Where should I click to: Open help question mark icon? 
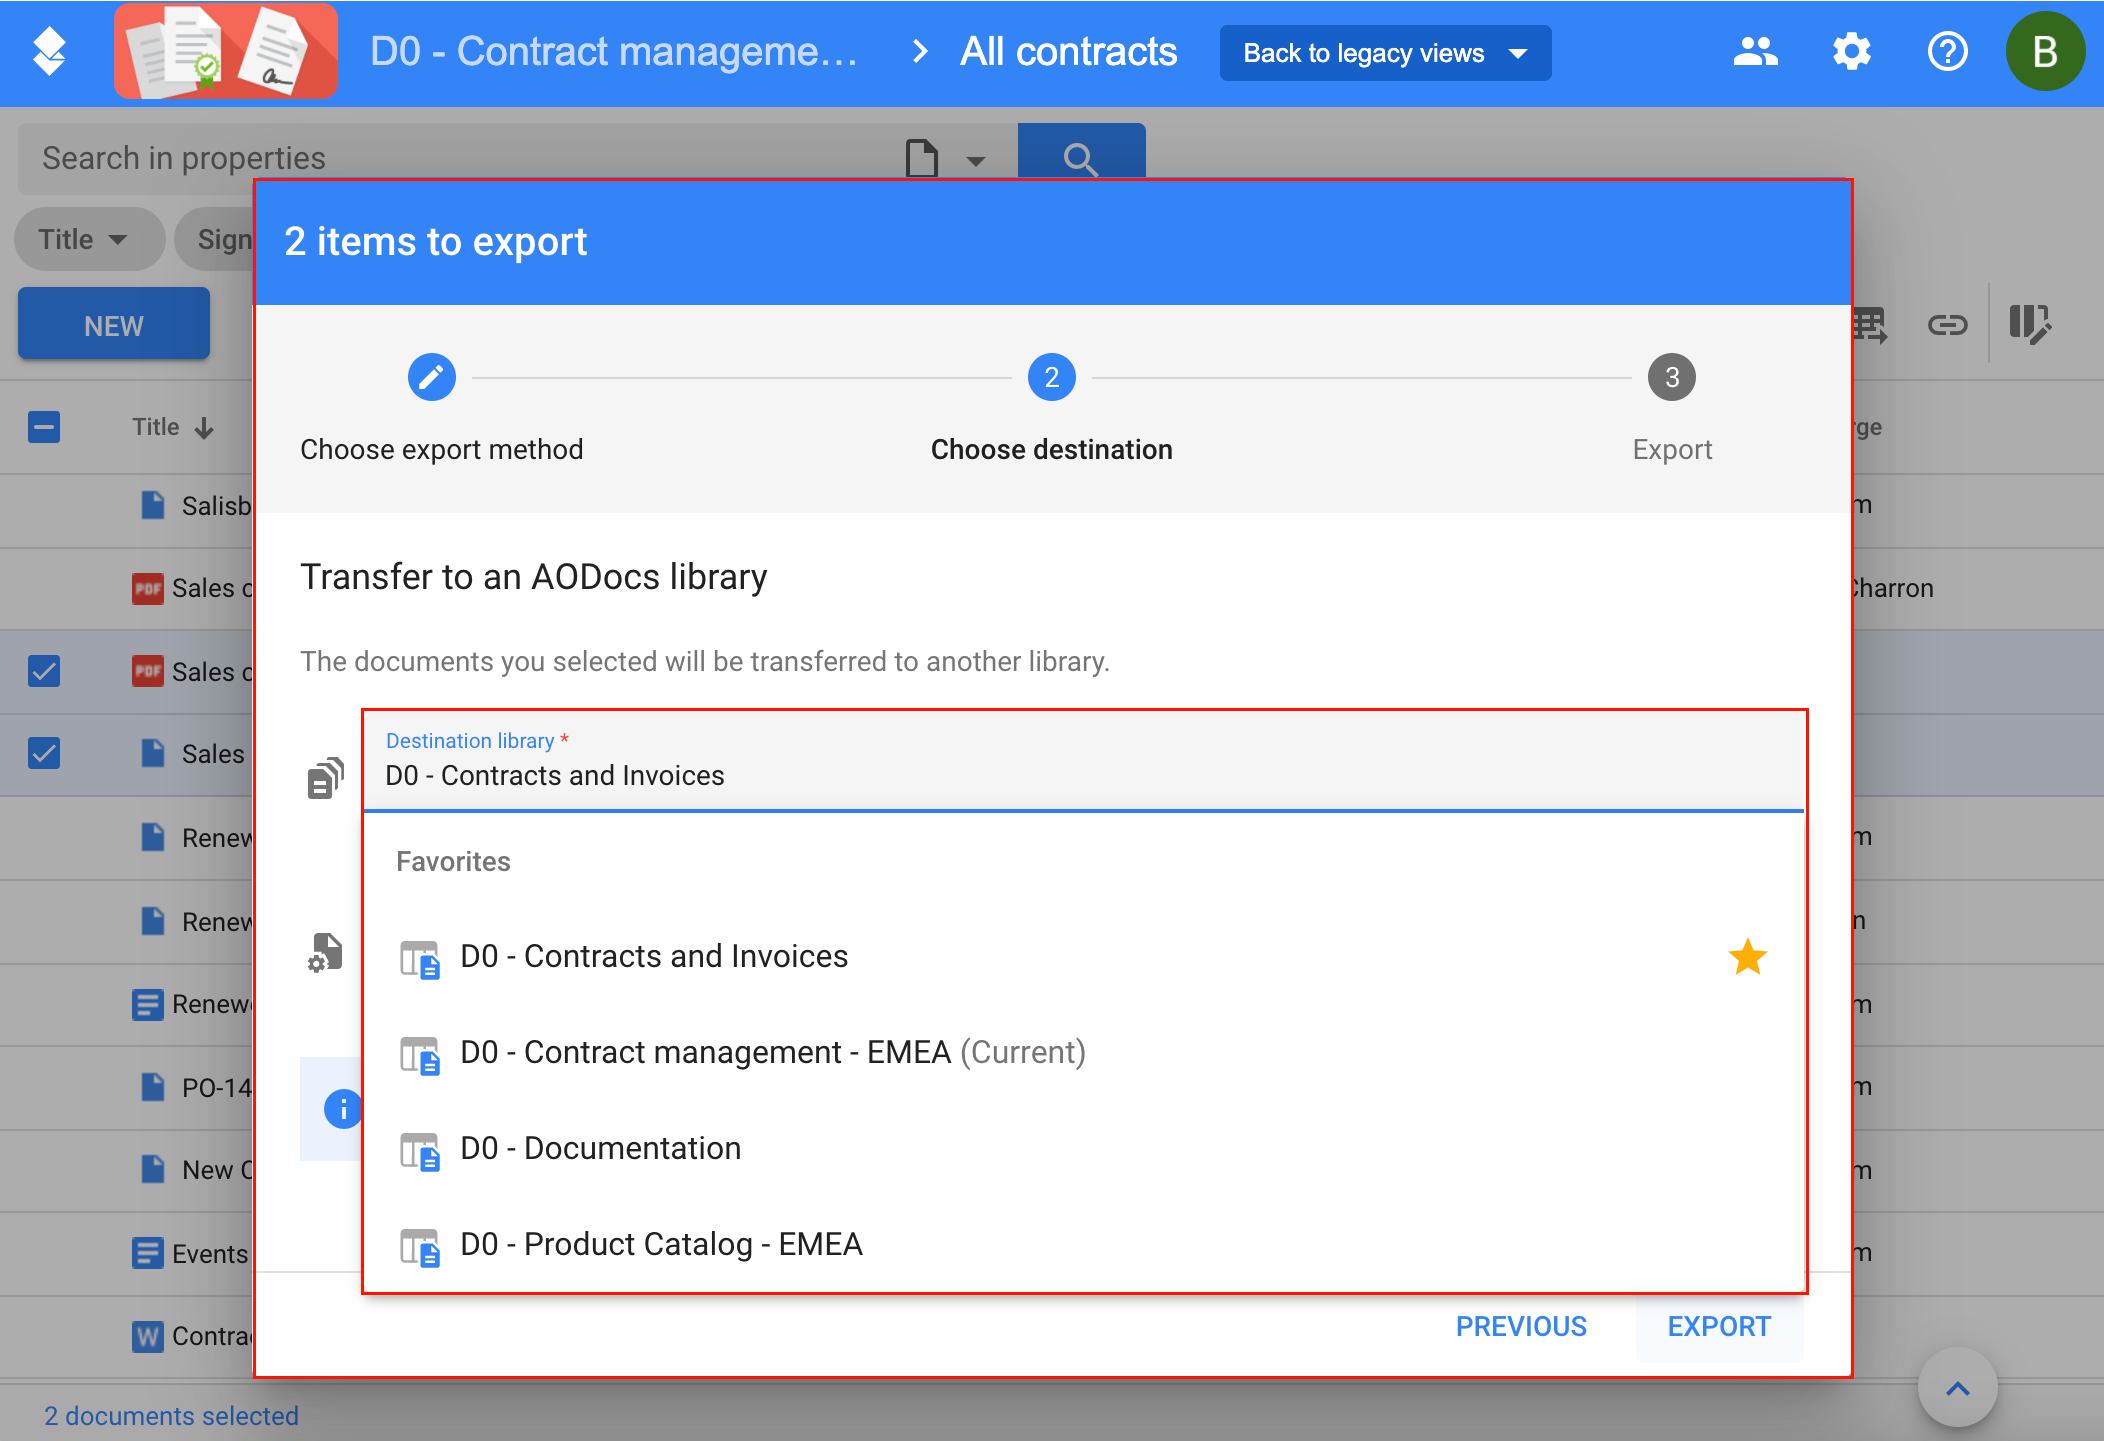click(1947, 52)
